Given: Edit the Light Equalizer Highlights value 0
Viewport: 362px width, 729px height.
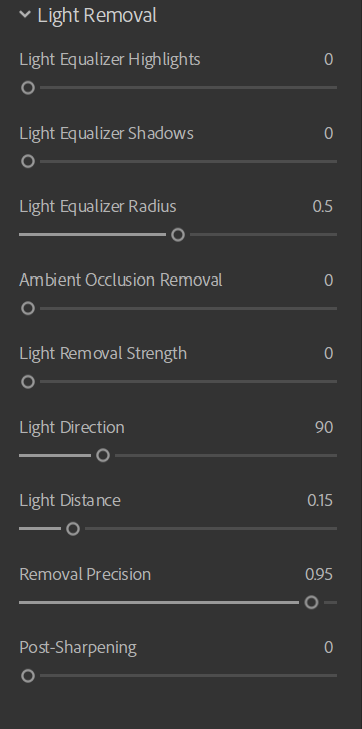Looking at the screenshot, I should coord(329,60).
